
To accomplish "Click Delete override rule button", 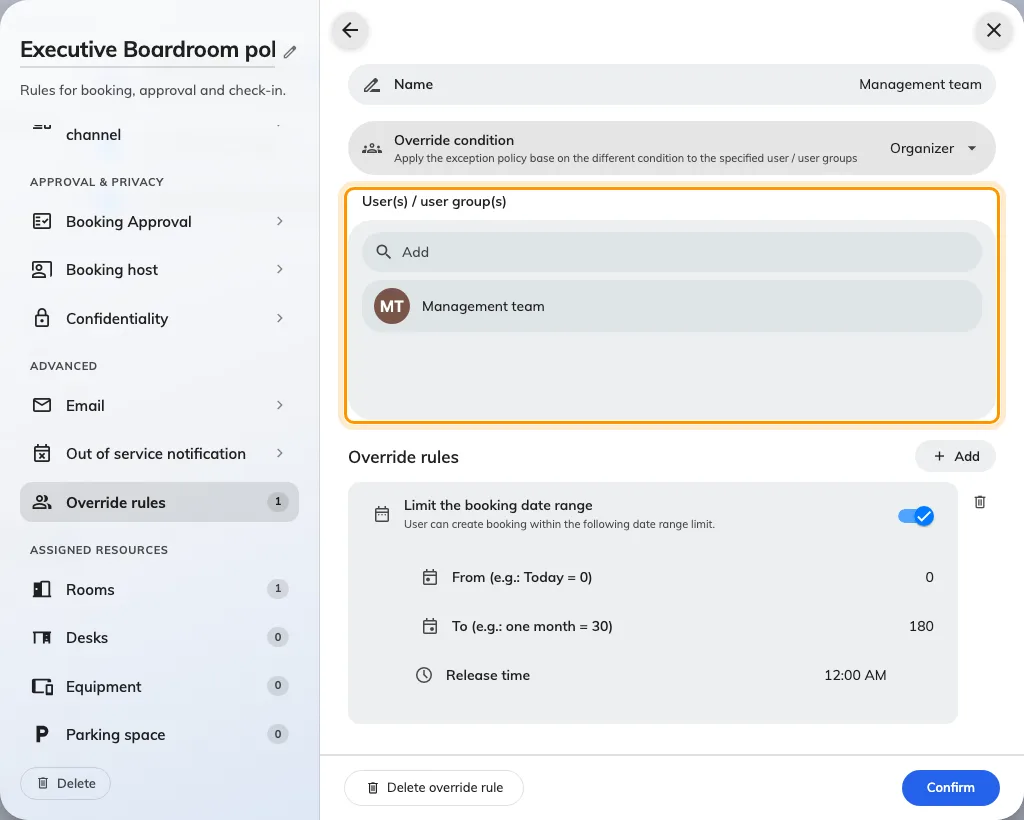I will (434, 787).
